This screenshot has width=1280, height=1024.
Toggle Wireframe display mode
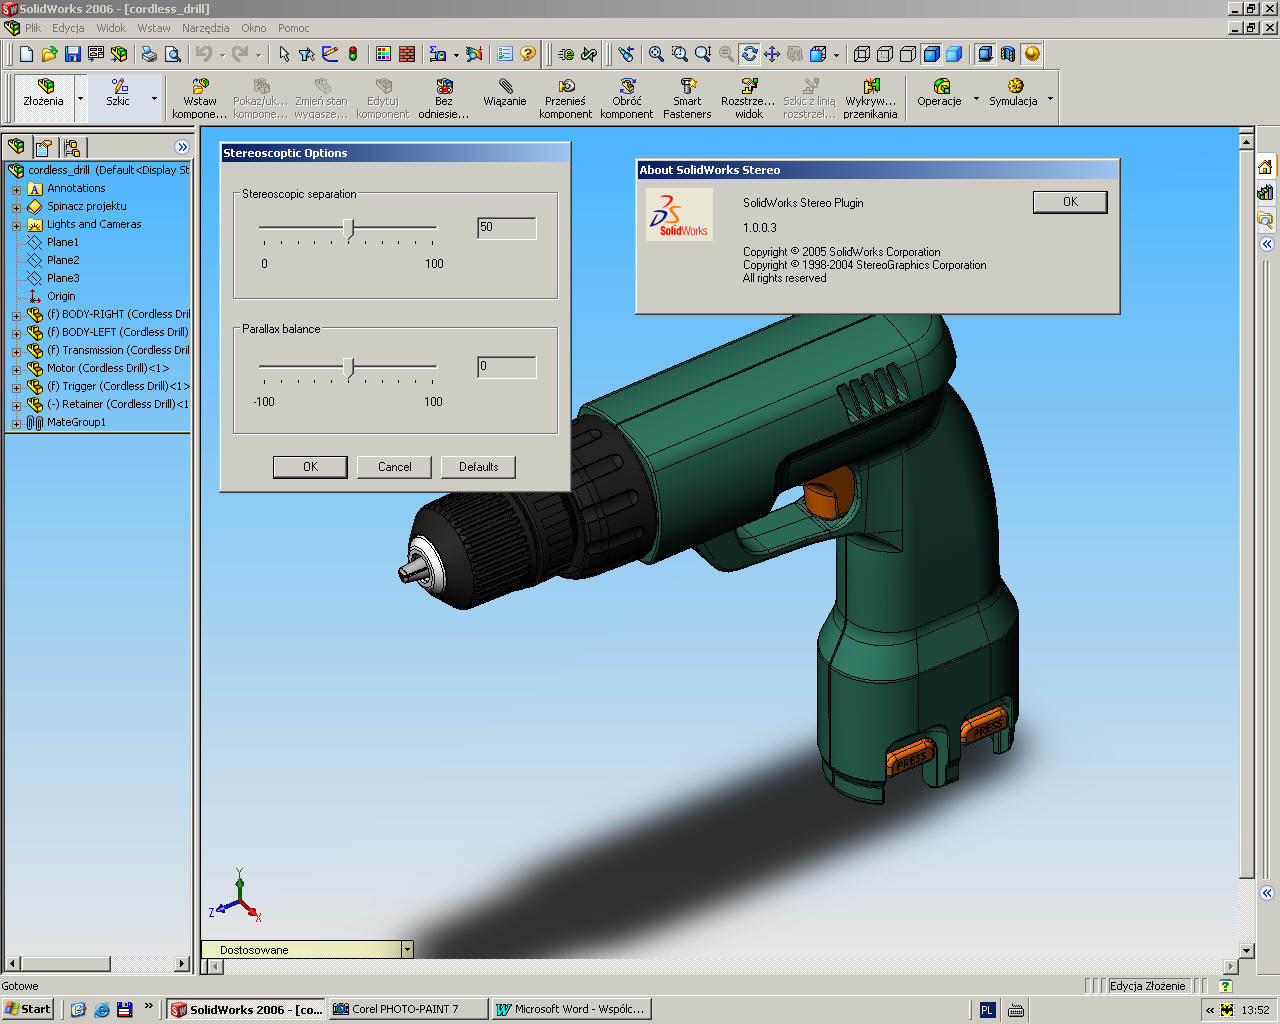tap(861, 54)
